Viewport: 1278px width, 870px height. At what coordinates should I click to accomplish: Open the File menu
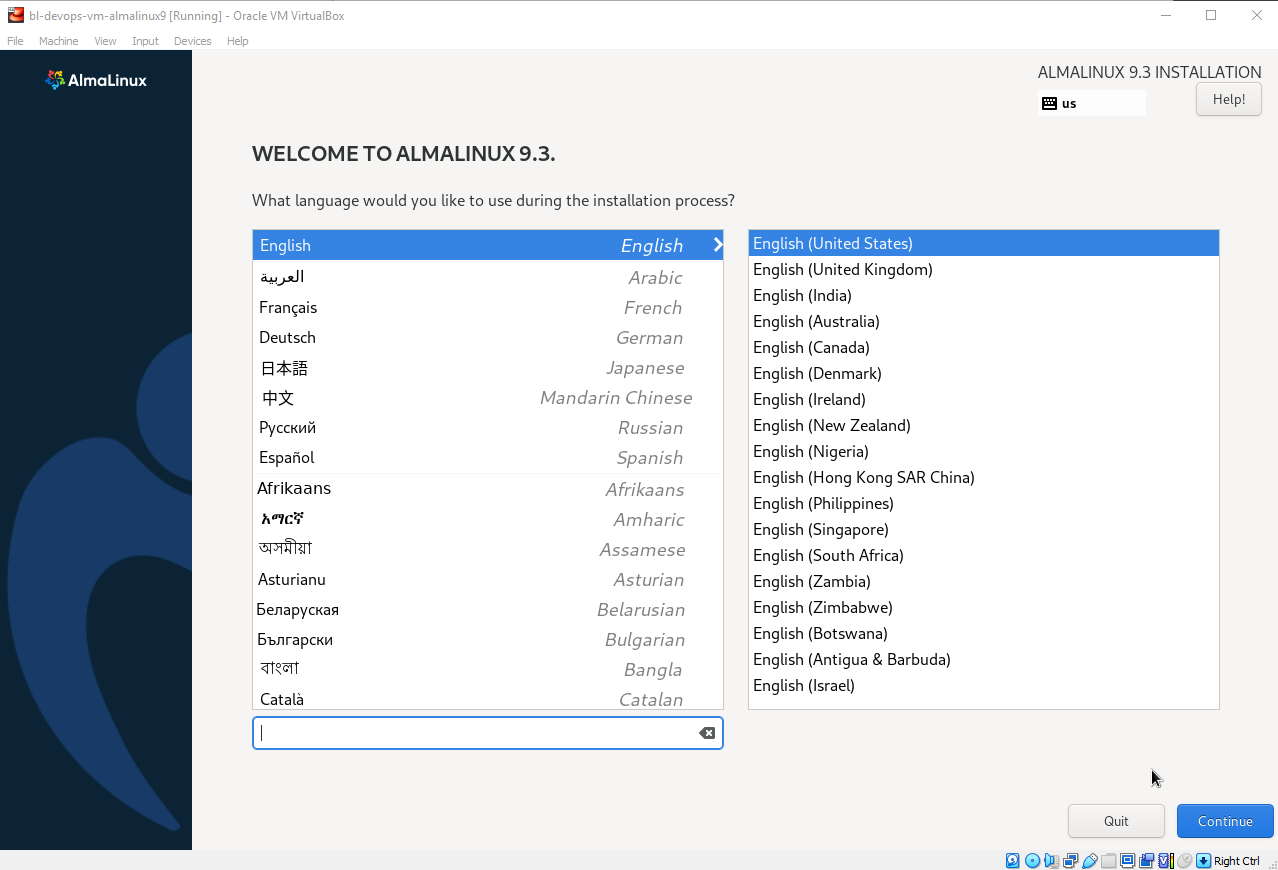click(x=15, y=41)
